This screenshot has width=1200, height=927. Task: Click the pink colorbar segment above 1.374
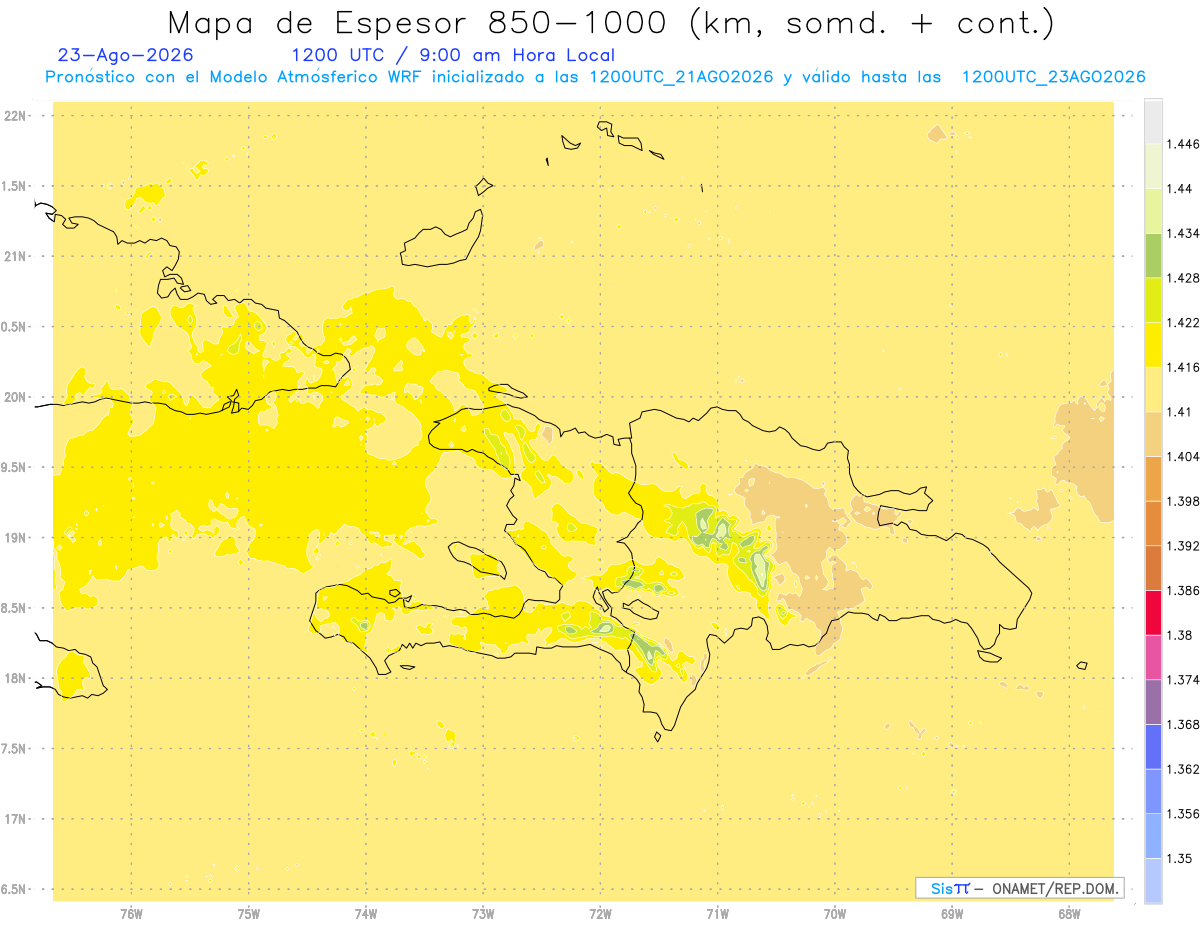point(1153,657)
